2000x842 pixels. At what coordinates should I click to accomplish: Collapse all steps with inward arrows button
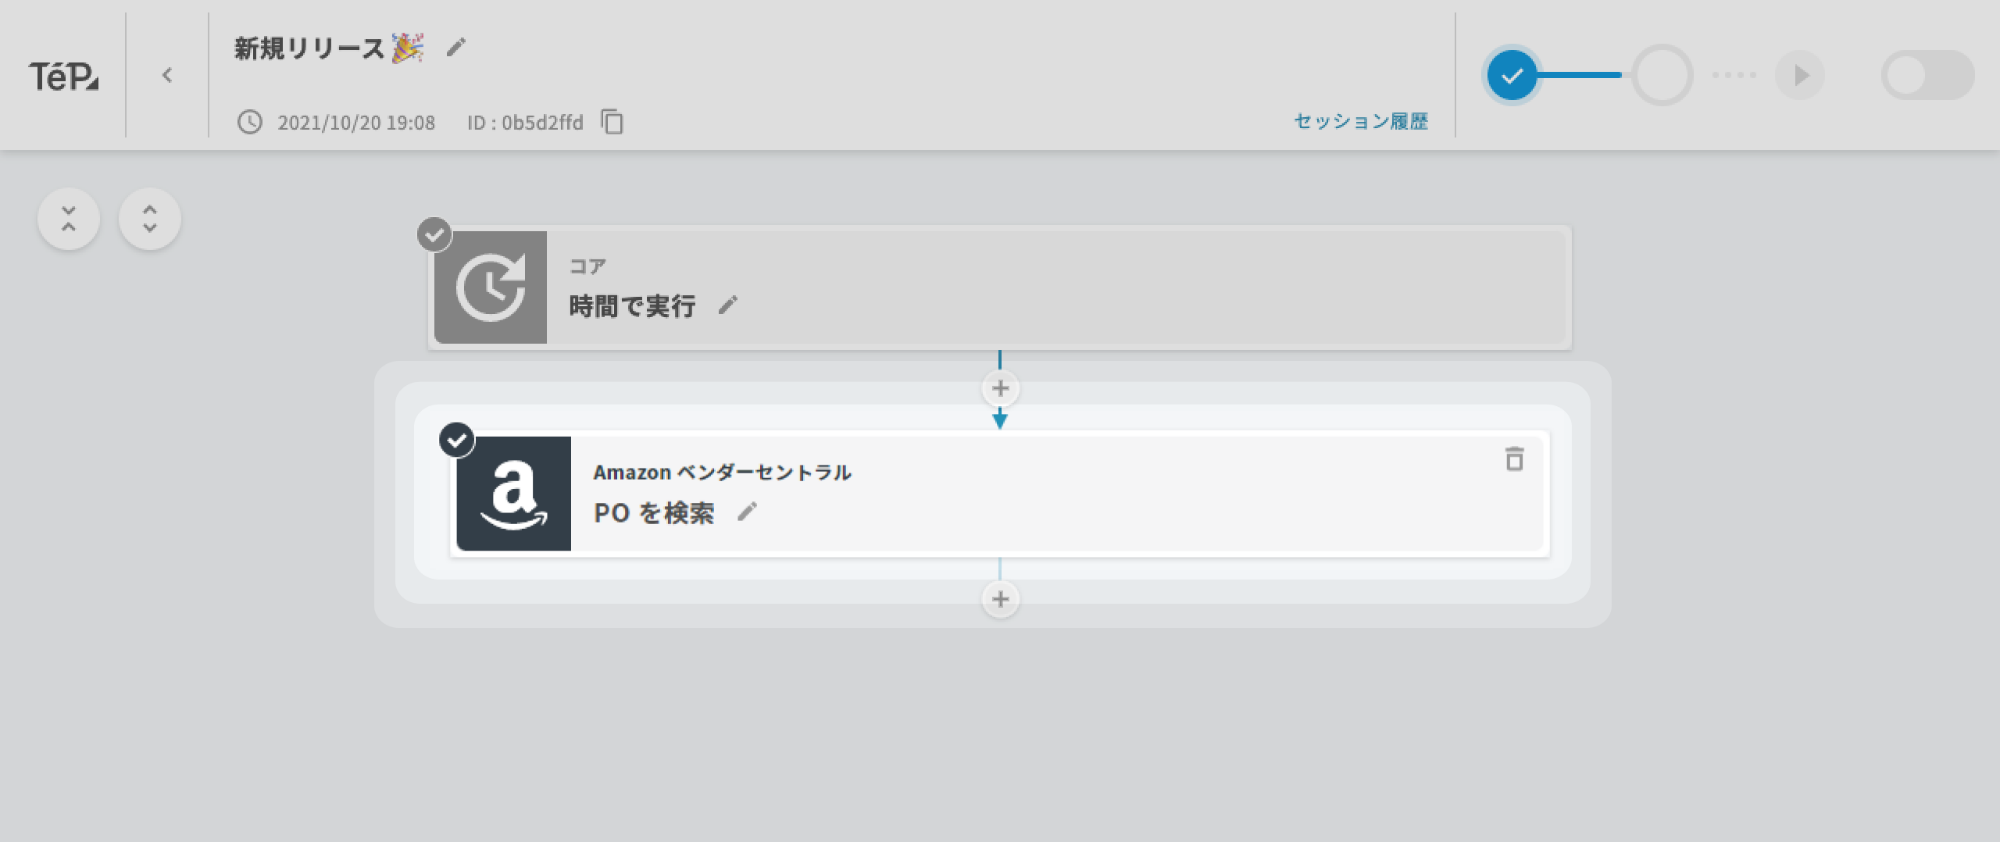69,219
